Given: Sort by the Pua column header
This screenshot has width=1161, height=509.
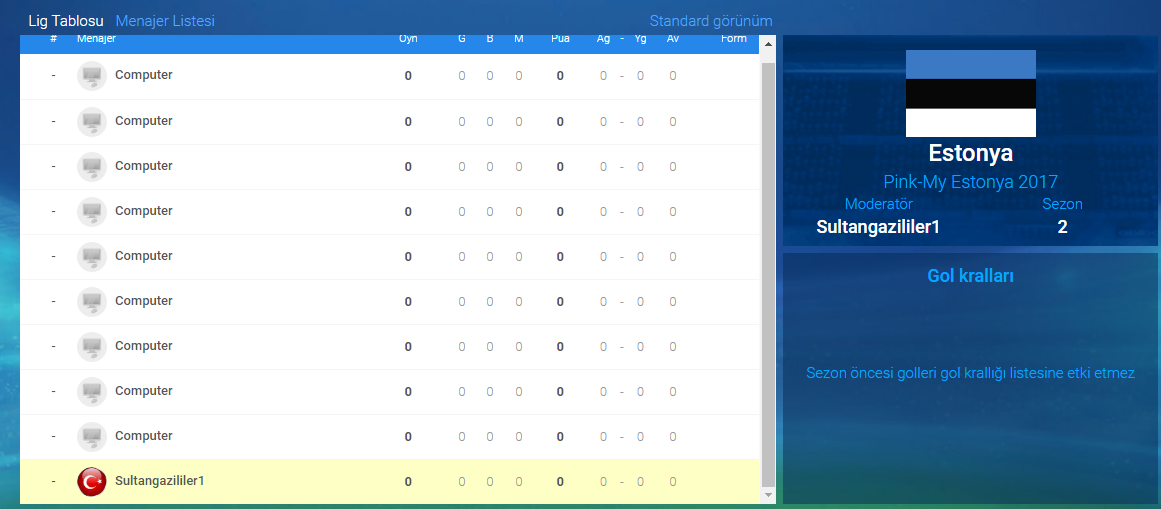Looking at the screenshot, I should 560,39.
